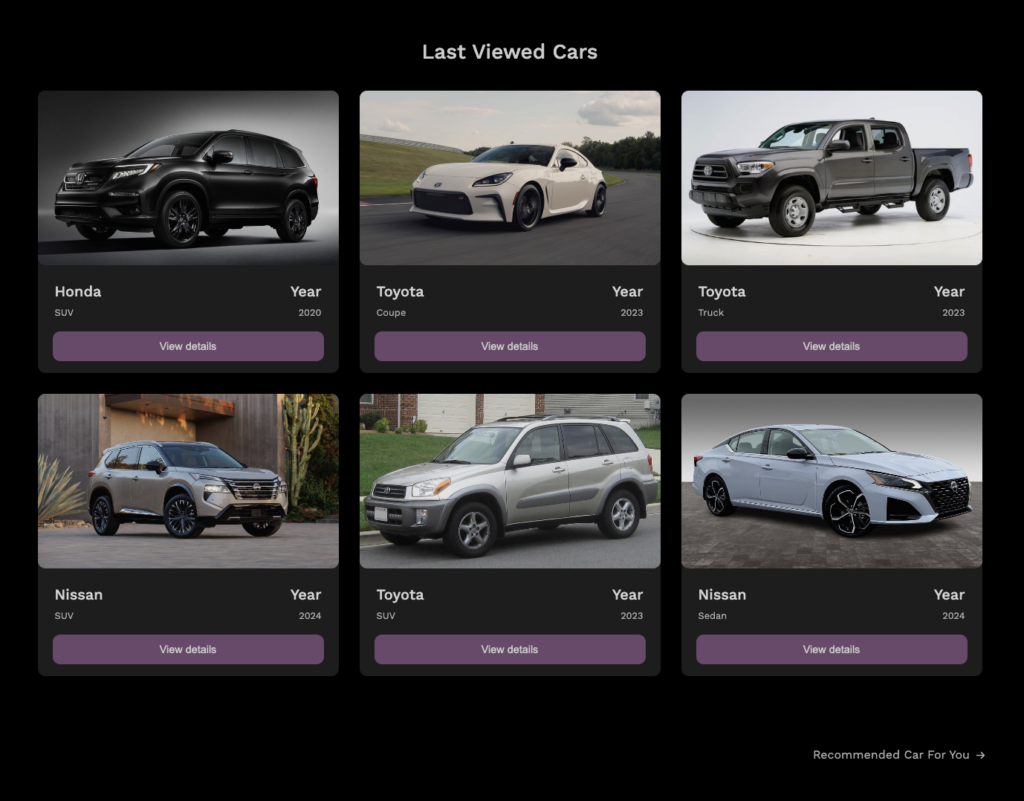
Task: Click View details for the Honda SUV
Action: coord(188,346)
